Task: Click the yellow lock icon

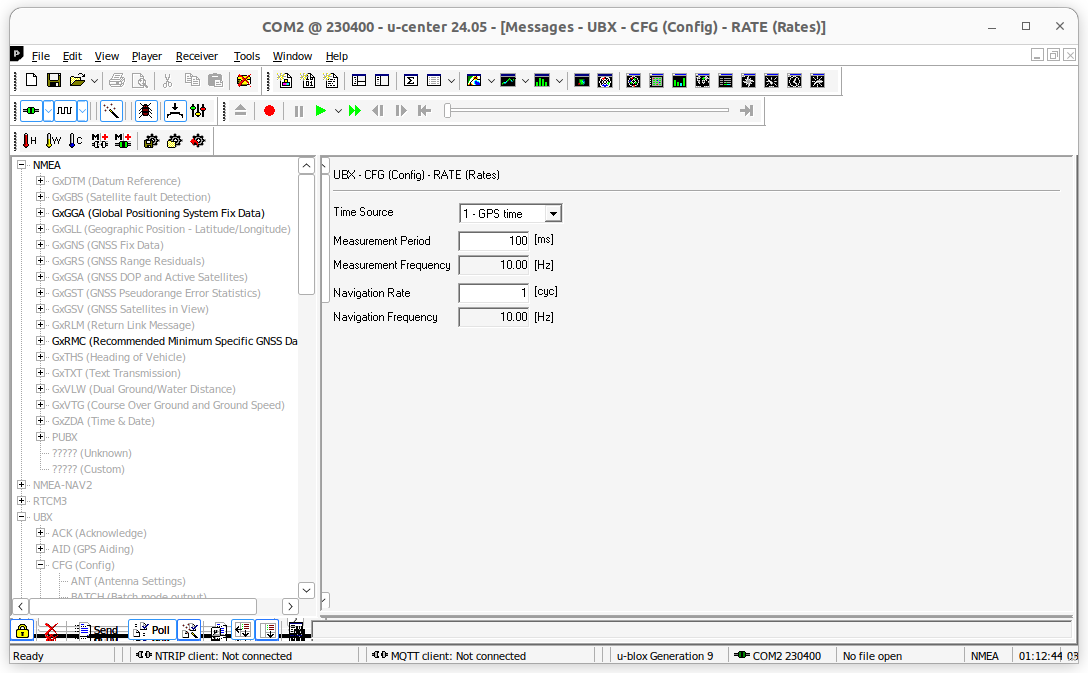Action: [22, 631]
